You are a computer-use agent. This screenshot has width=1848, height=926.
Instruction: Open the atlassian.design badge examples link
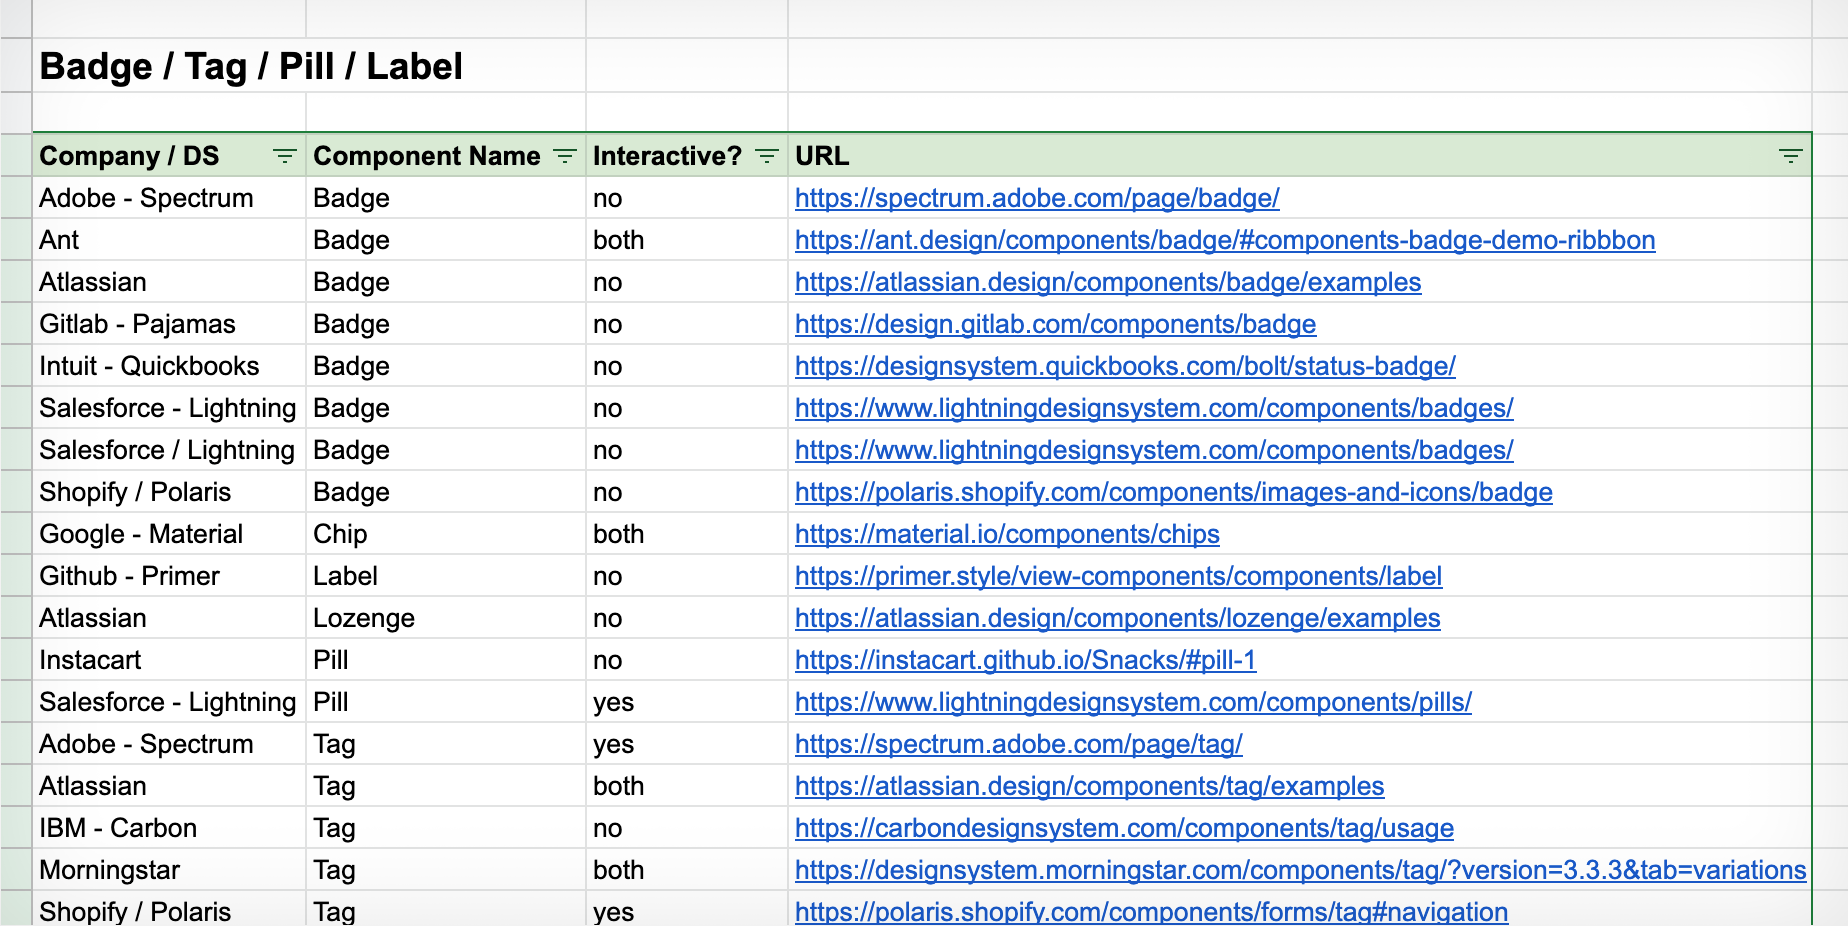(1108, 282)
